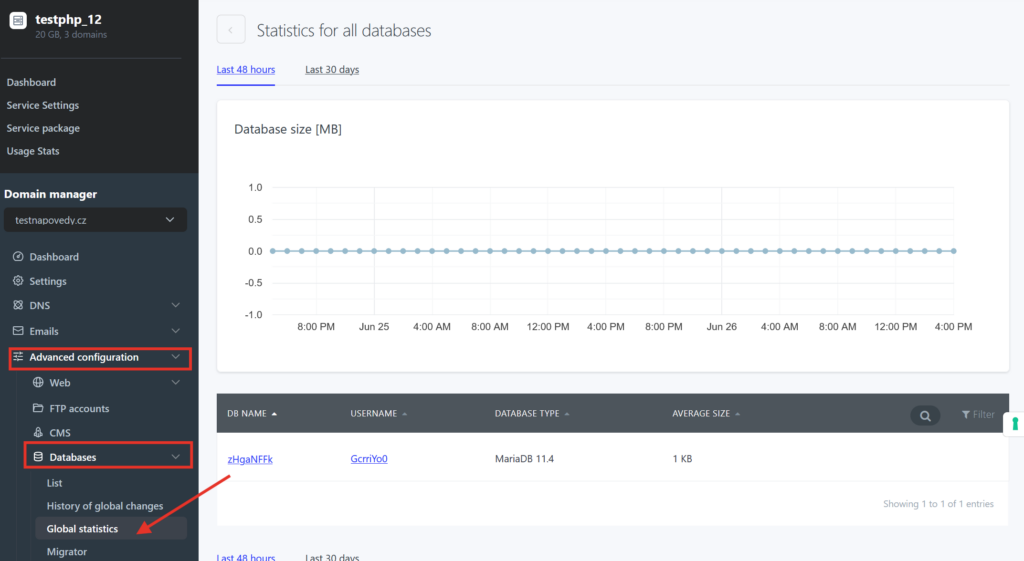
Task: Open Dashboard in the top service menu
Action: (x=31, y=82)
